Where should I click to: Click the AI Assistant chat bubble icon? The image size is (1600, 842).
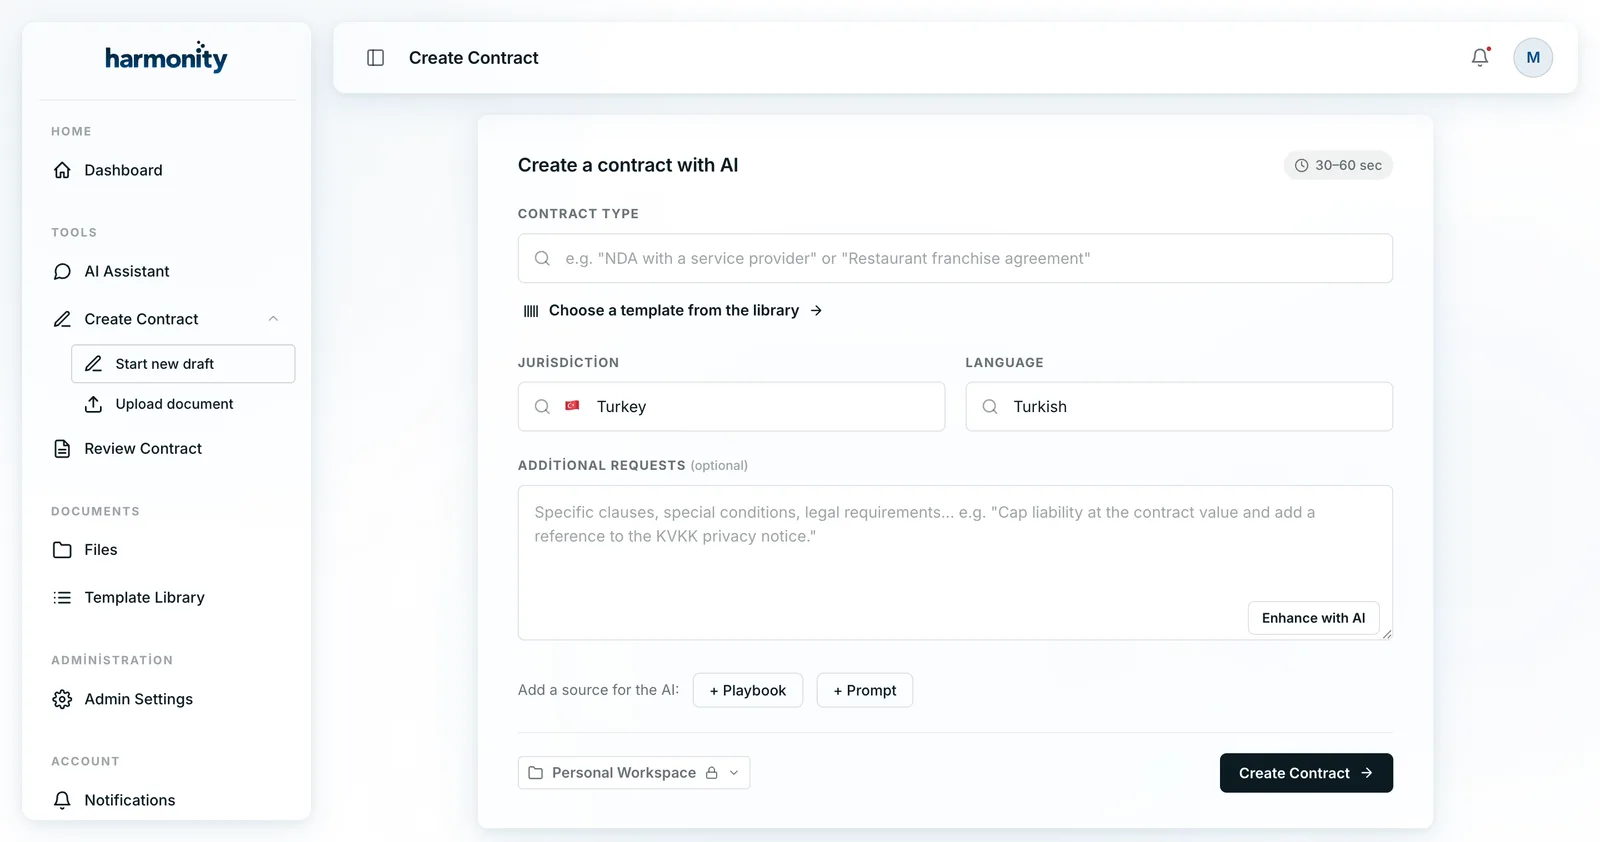click(62, 271)
